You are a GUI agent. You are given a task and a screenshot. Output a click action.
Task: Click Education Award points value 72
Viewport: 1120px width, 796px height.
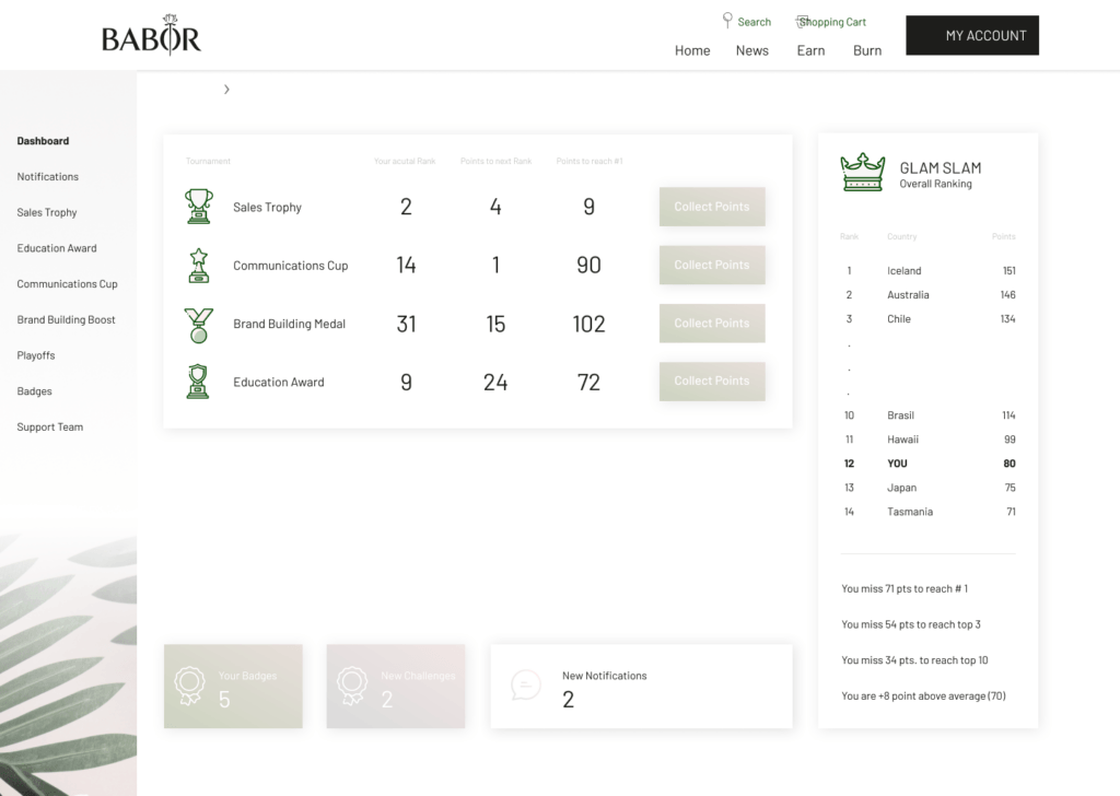(x=589, y=382)
